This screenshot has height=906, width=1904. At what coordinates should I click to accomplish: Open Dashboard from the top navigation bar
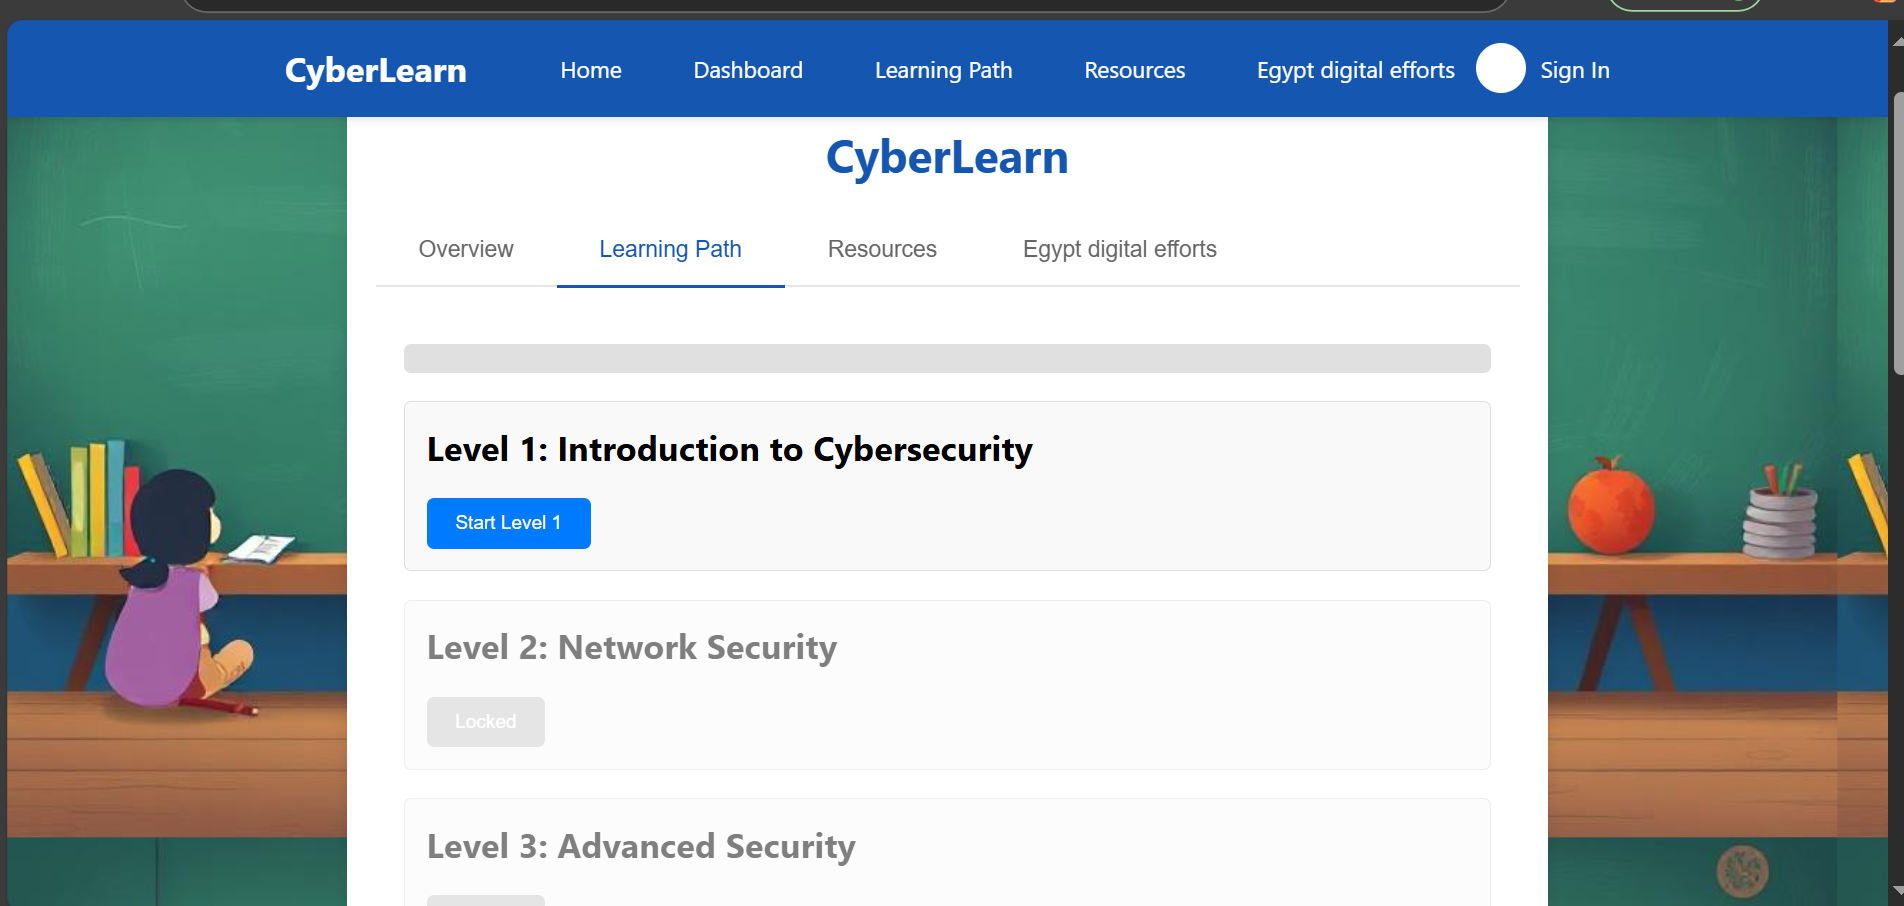[747, 71]
